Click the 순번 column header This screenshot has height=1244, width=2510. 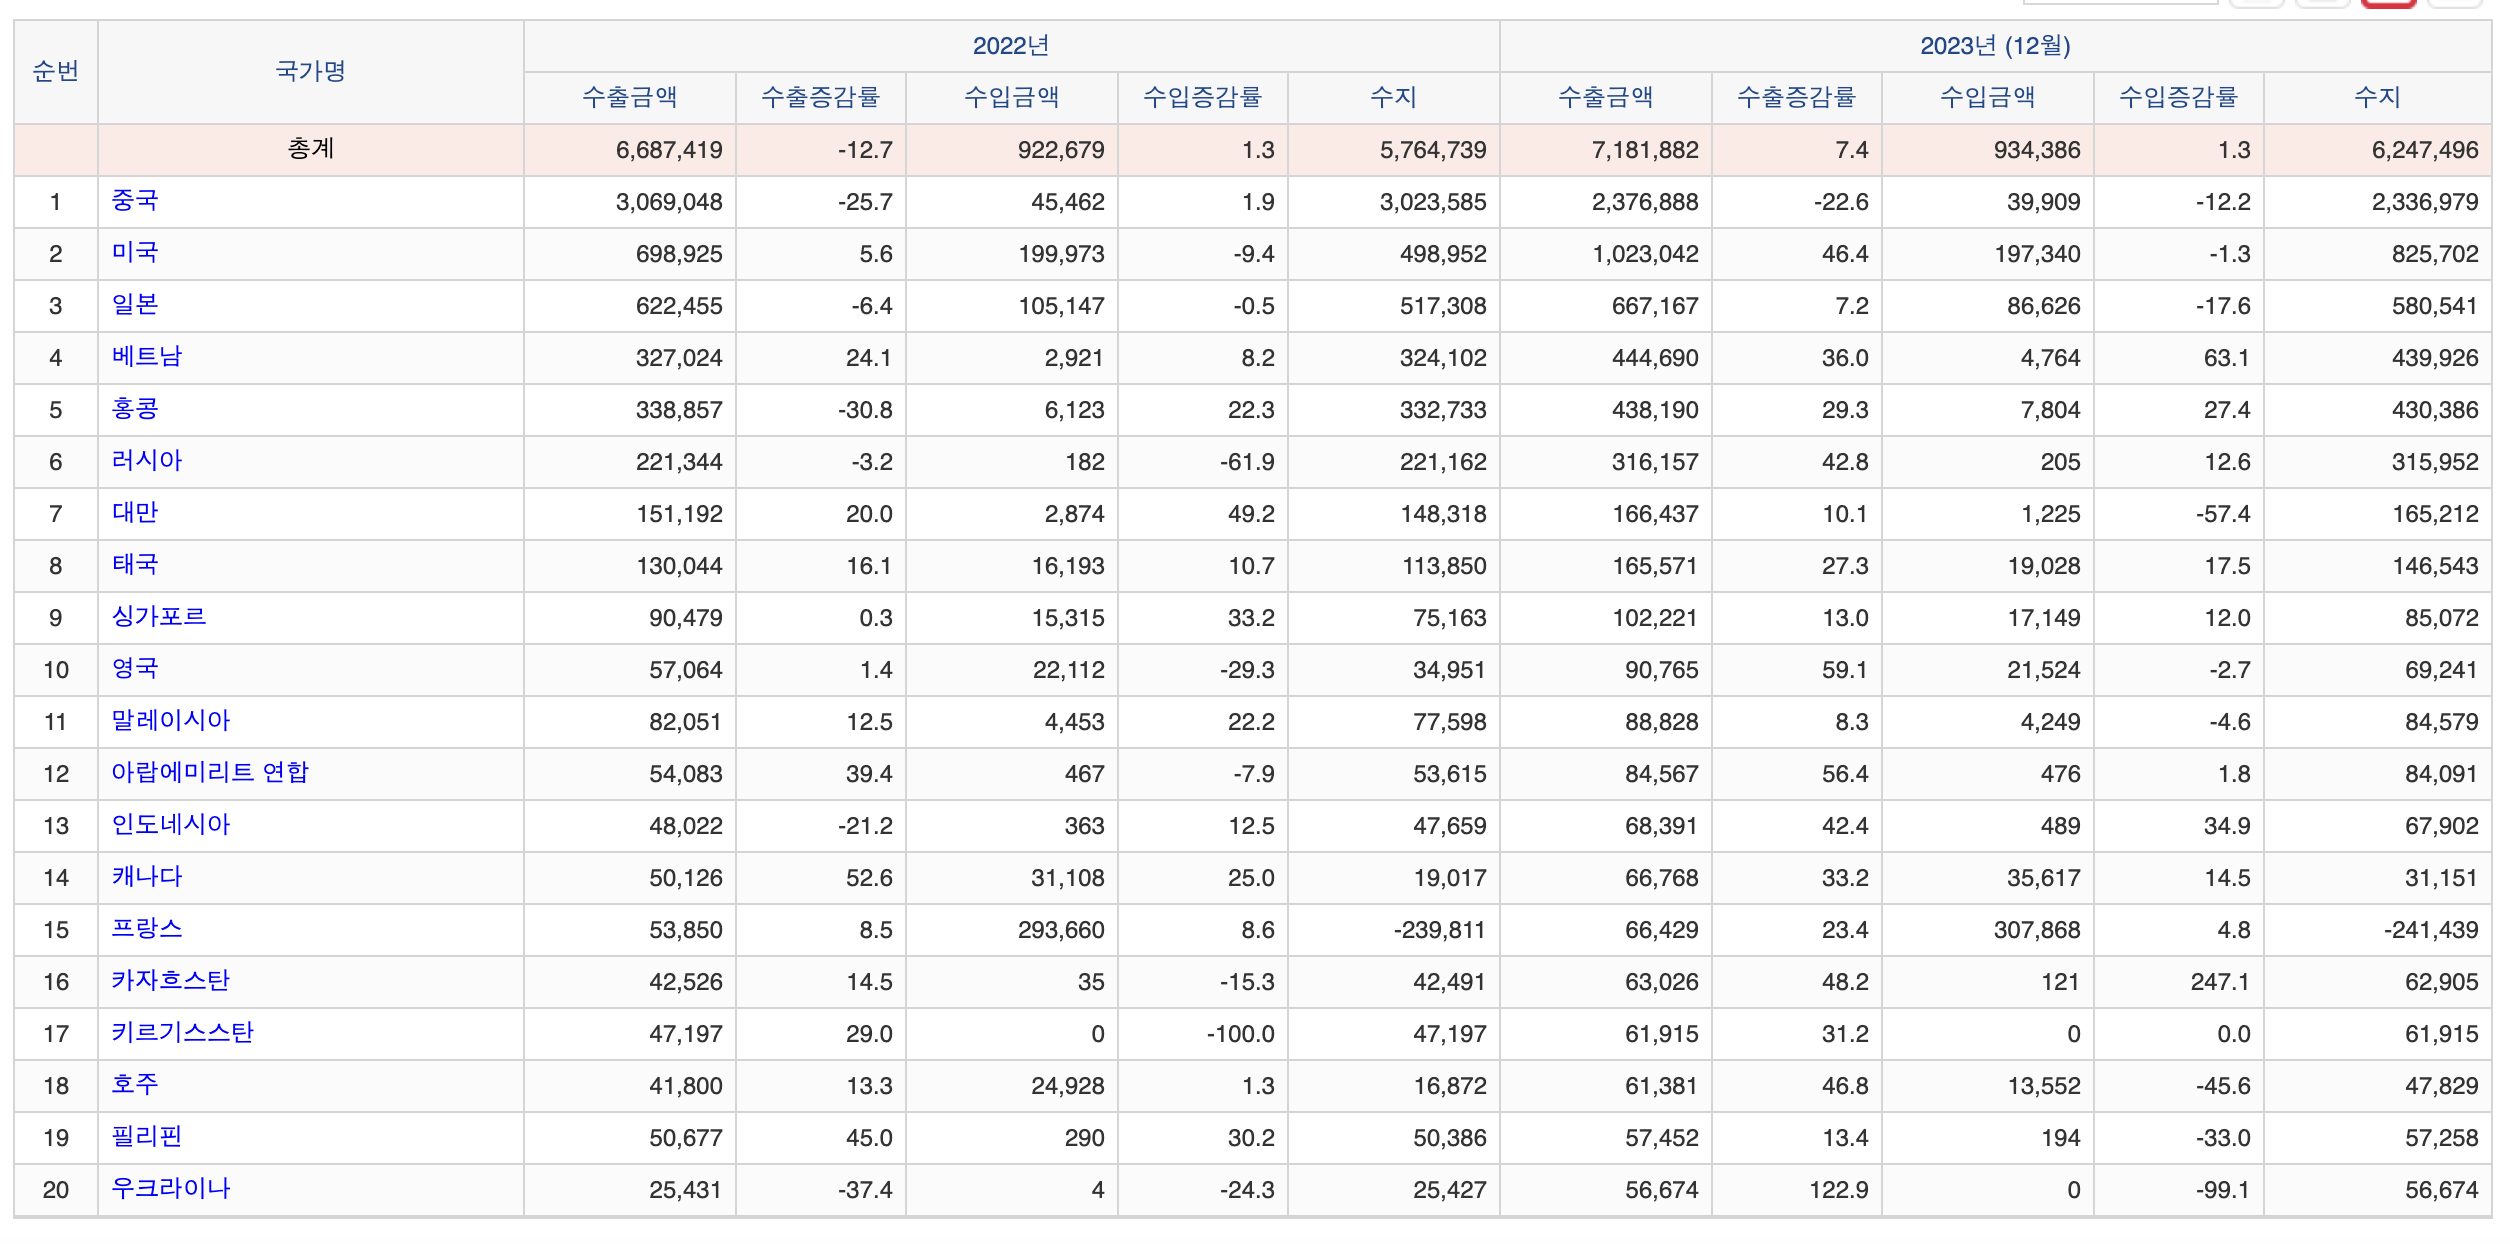(x=56, y=72)
